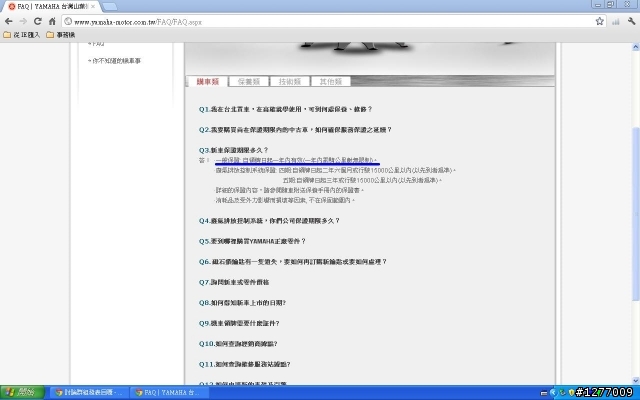Open a new browser tab
This screenshot has width=640, height=400.
click(109, 7)
